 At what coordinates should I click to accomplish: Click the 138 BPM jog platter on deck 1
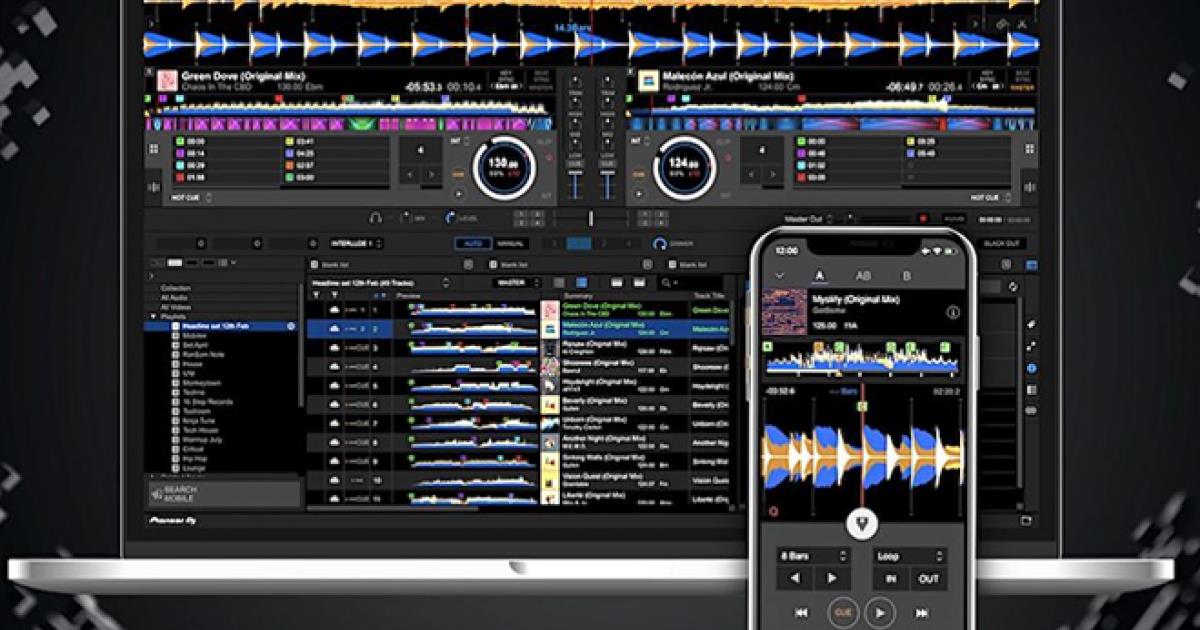coord(502,166)
